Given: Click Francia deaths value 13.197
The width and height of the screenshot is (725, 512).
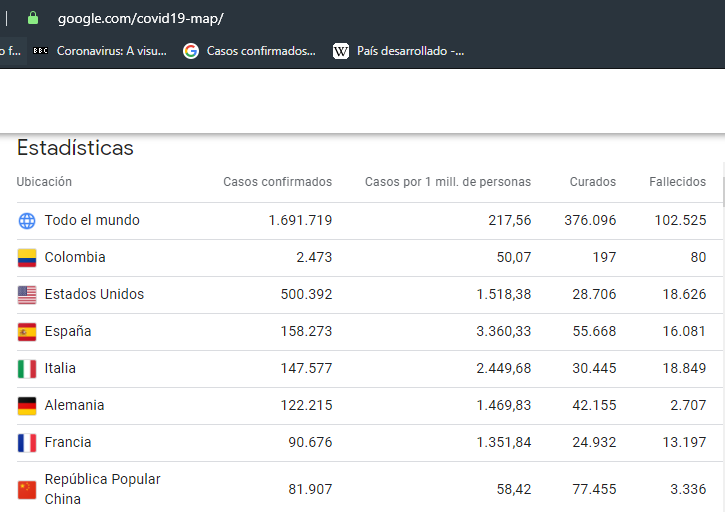Looking at the screenshot, I should pyautogui.click(x=684, y=442).
